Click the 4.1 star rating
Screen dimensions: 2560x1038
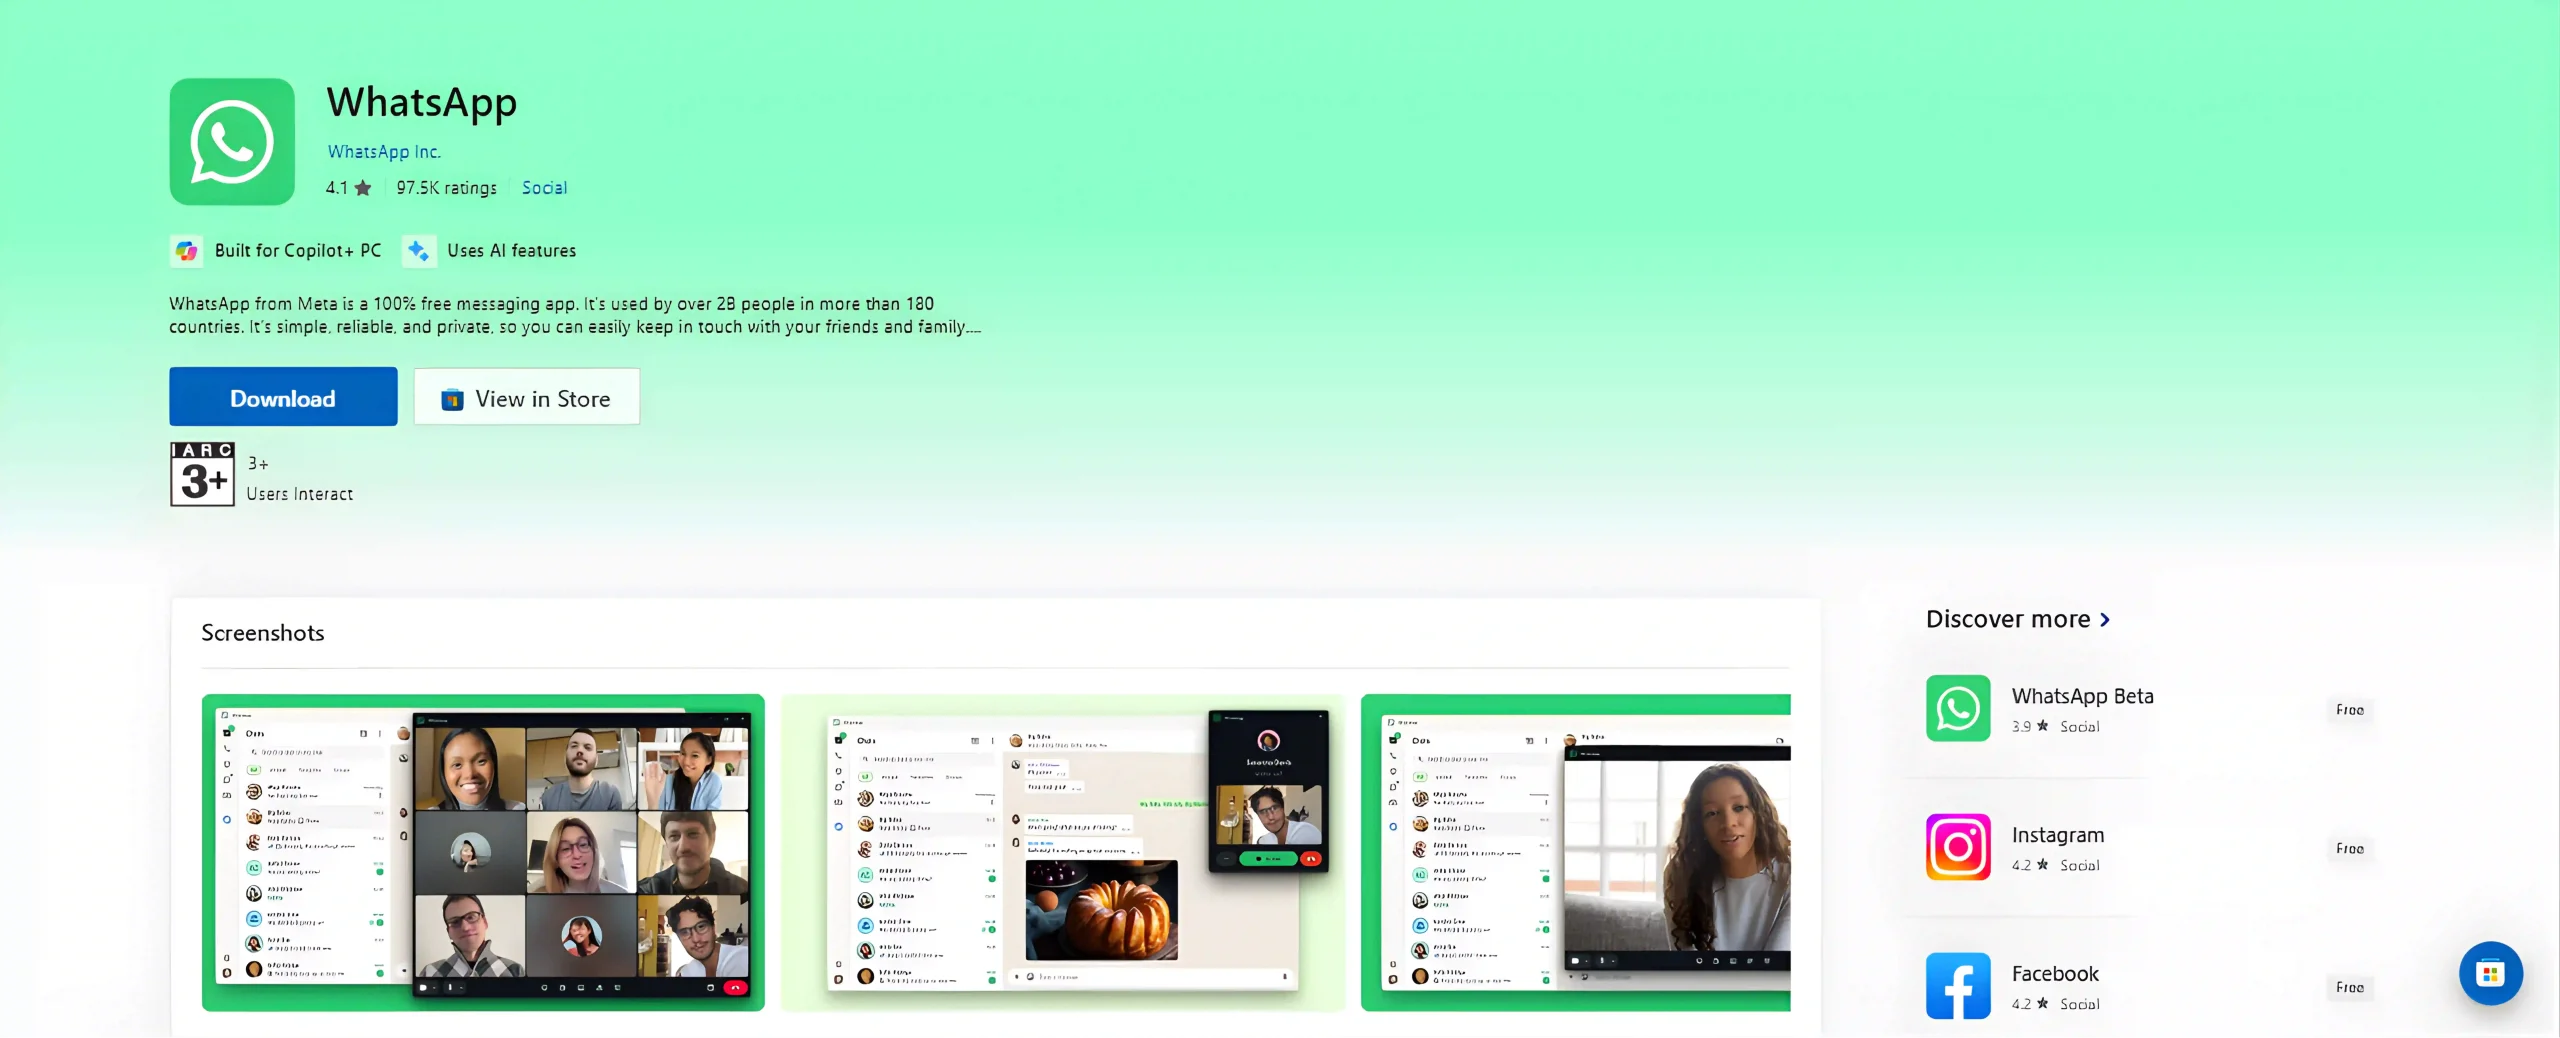pyautogui.click(x=347, y=188)
